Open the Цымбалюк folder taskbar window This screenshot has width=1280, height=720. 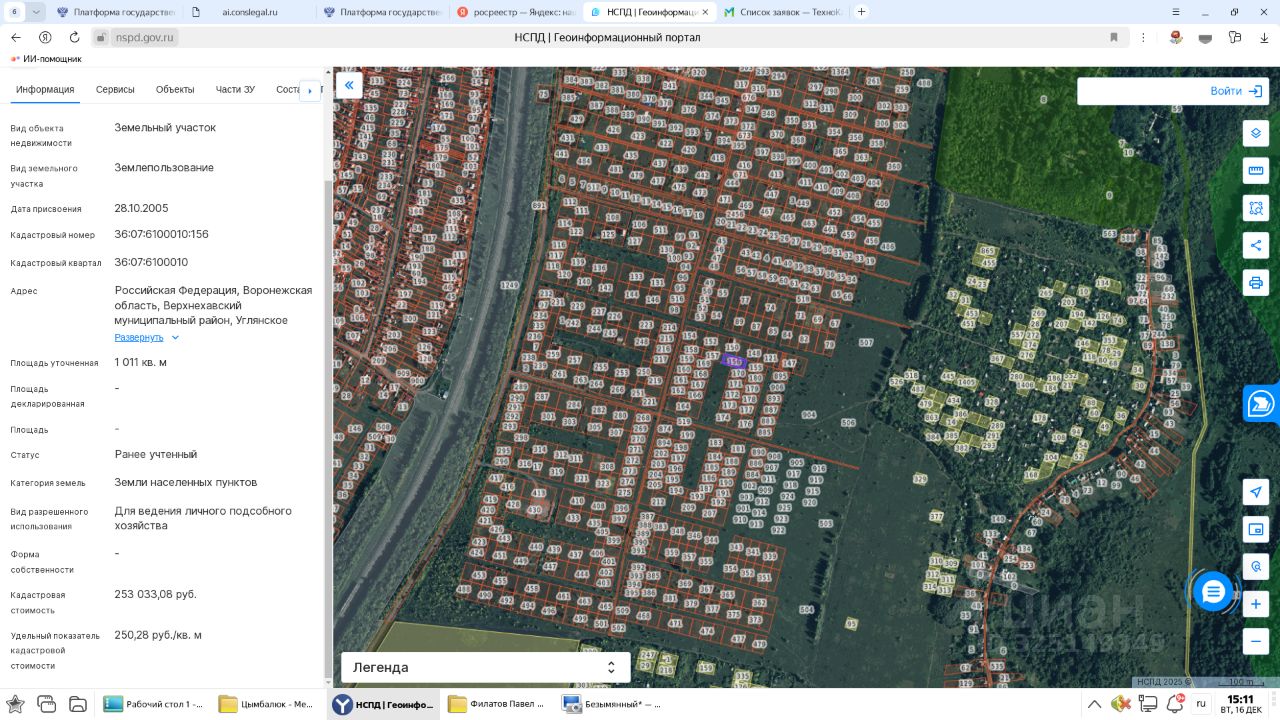click(x=268, y=704)
